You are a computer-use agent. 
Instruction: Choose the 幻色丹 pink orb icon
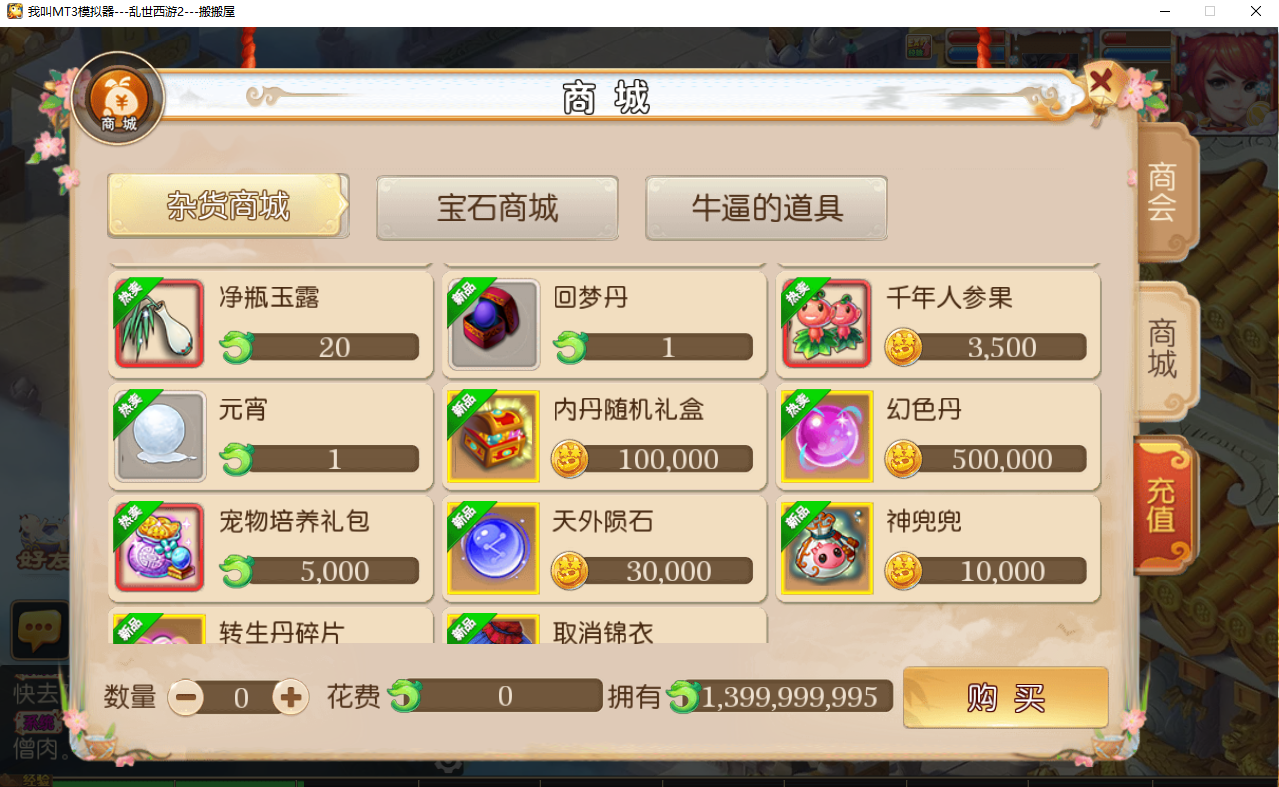tap(827, 436)
